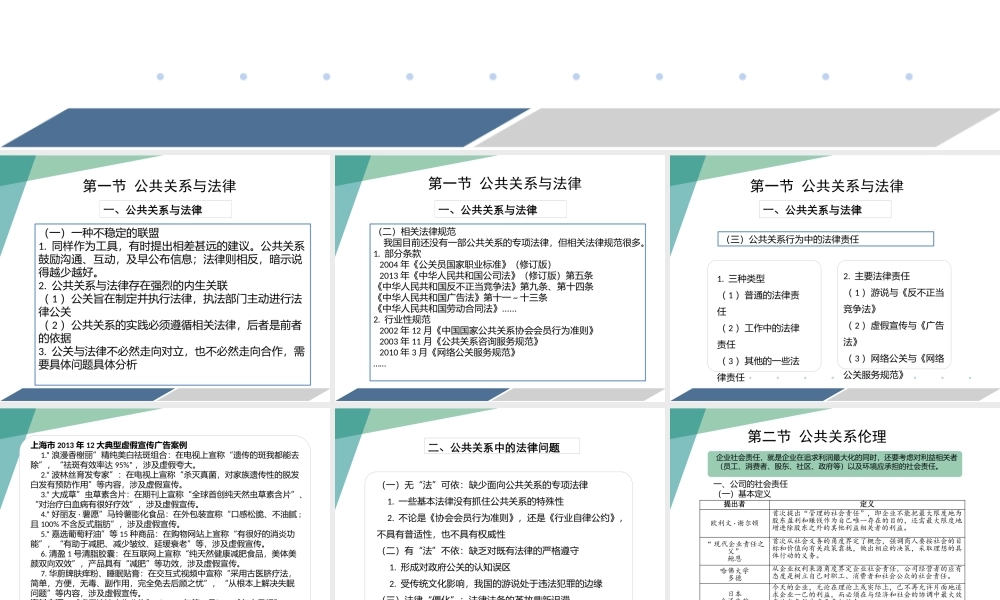1000x600 pixels.
Task: Select the second dot in the top indicator row
Action: pyautogui.click(x=241, y=75)
